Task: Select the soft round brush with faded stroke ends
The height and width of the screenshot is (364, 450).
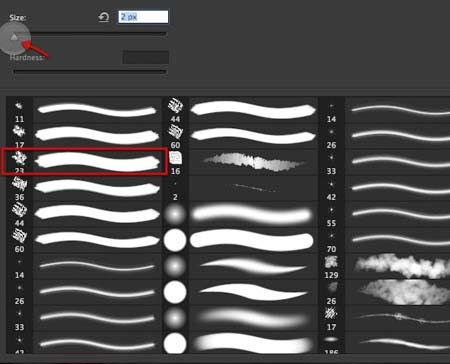Action: (240, 318)
